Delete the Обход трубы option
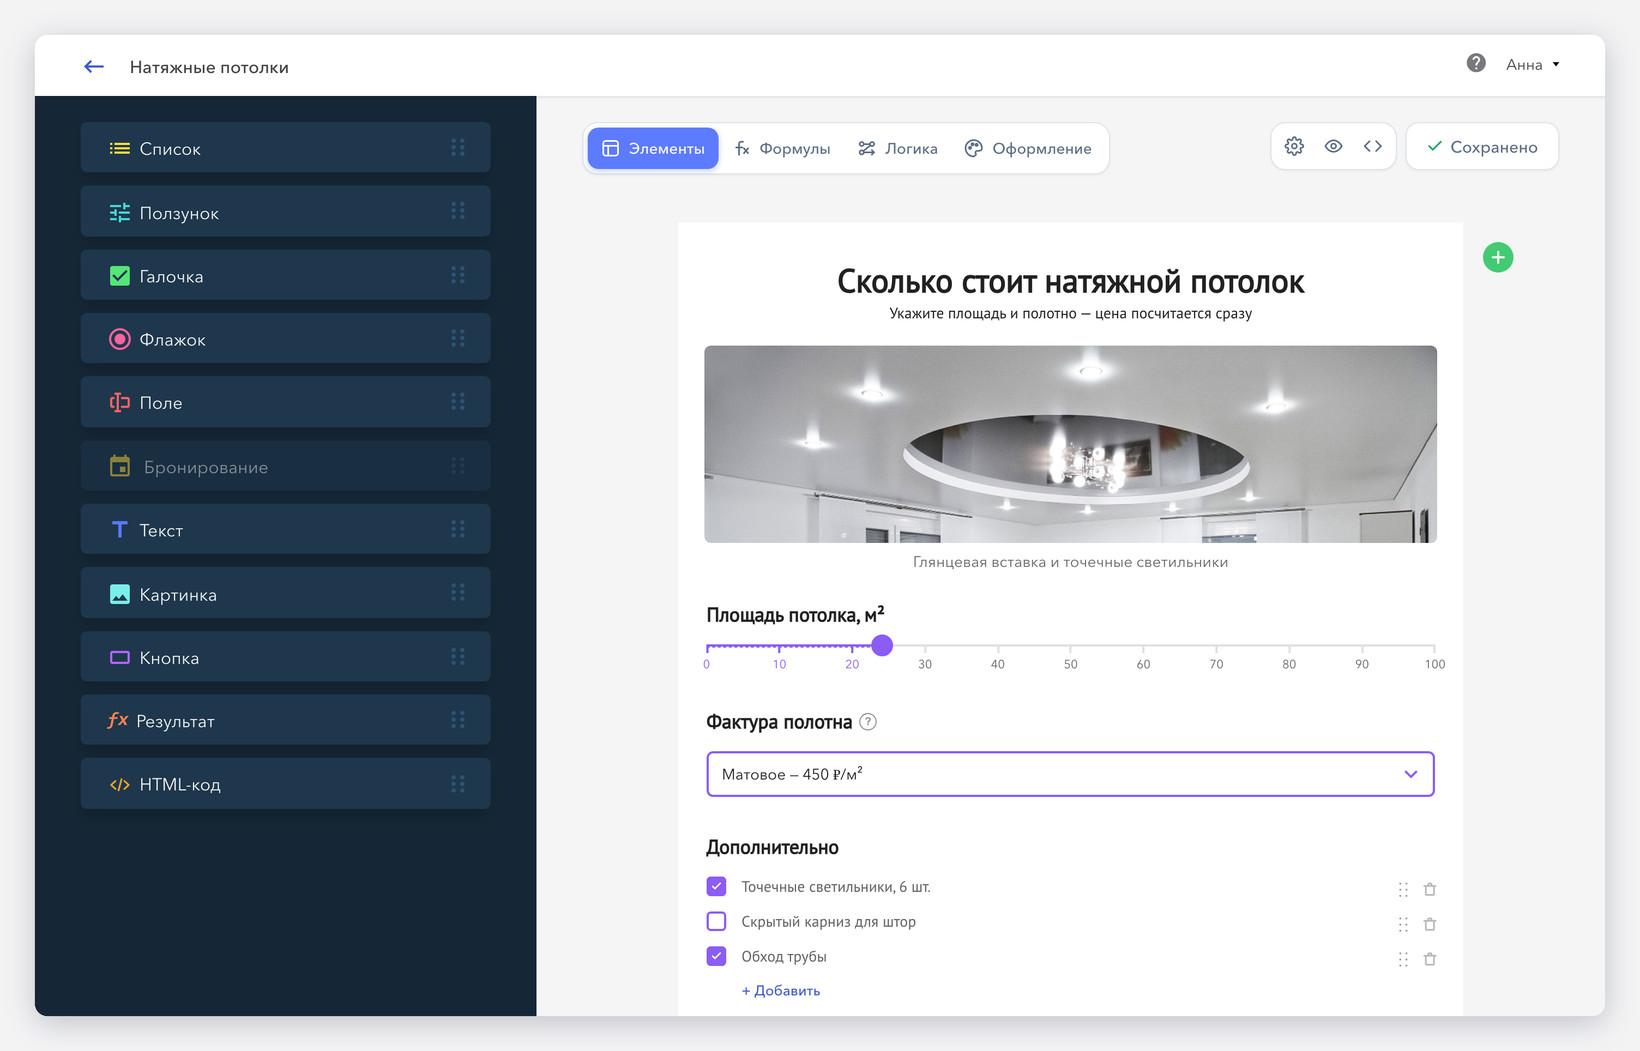Screen dimensions: 1640x1051 tap(1430, 959)
